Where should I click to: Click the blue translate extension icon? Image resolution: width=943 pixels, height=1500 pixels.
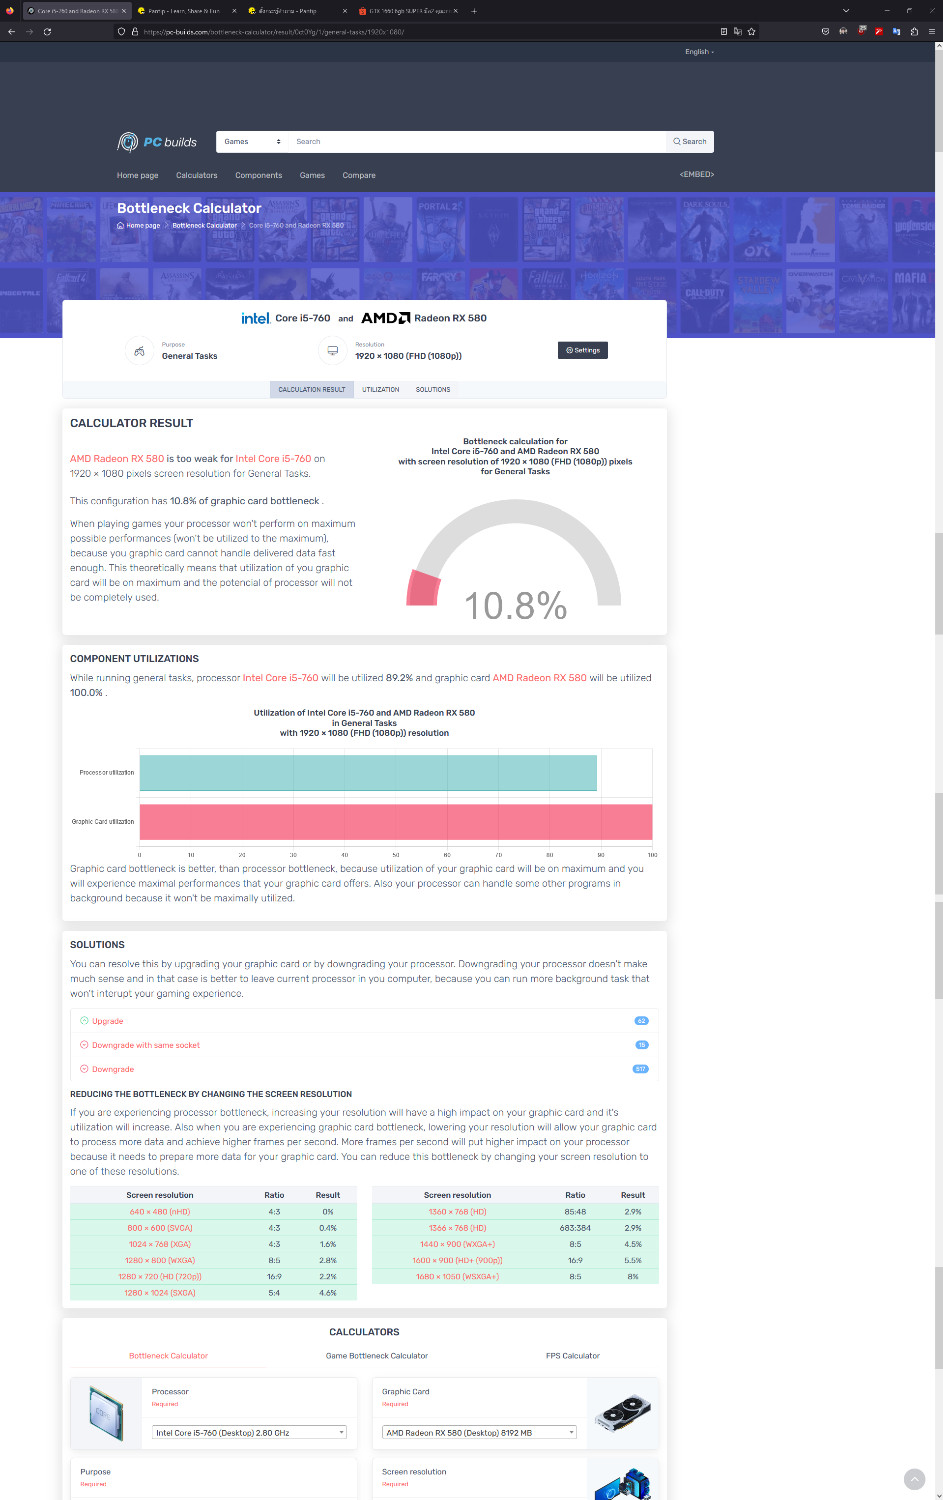pos(896,31)
